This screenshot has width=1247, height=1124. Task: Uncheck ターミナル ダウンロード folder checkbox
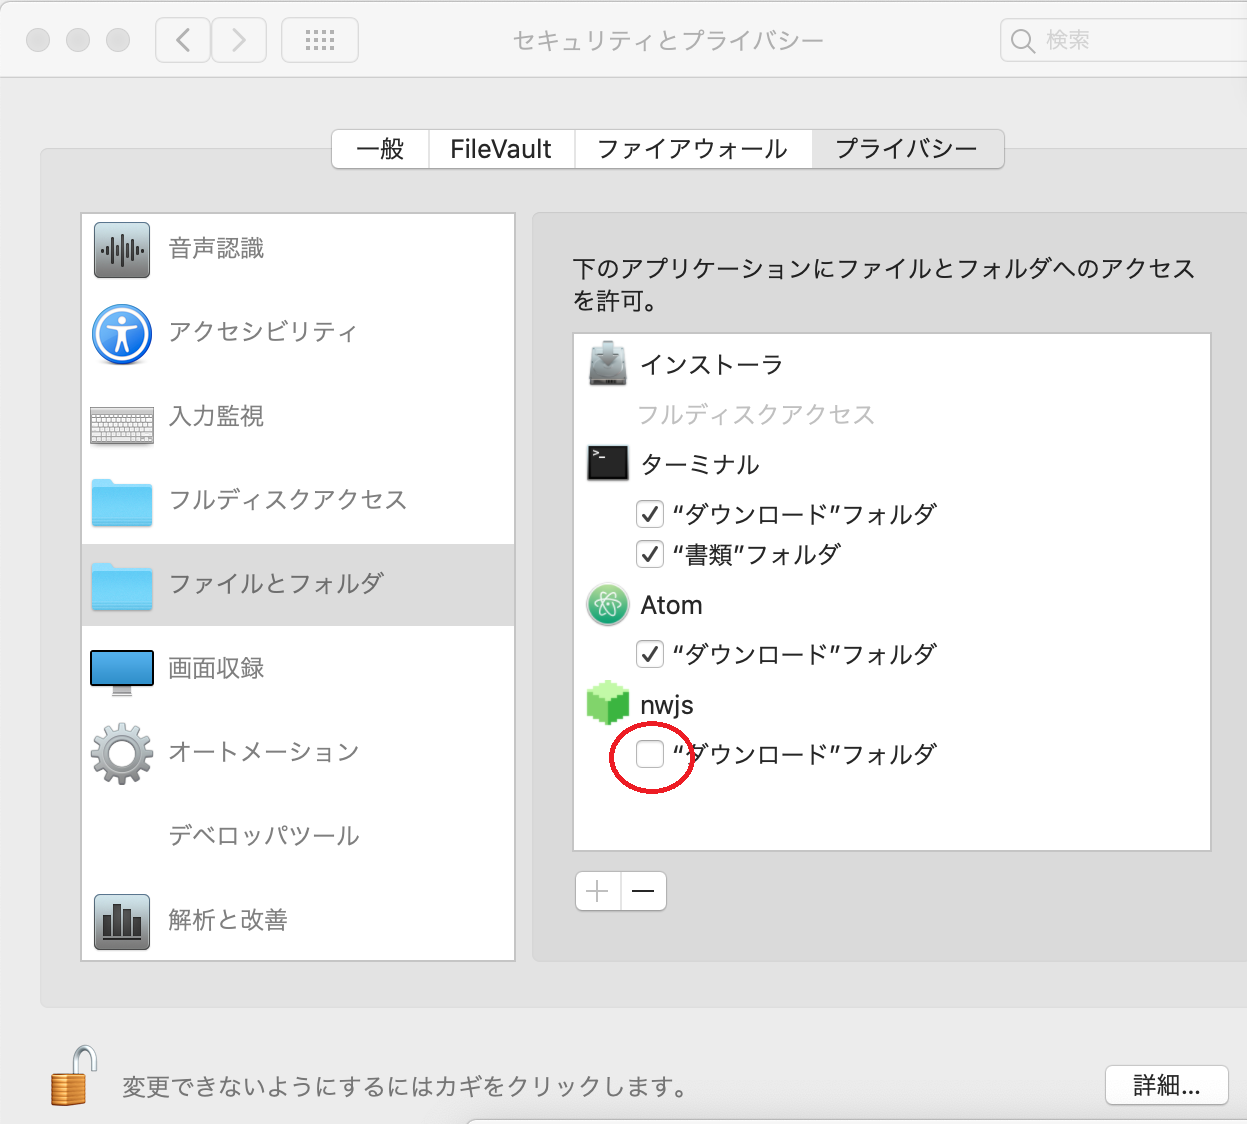click(x=650, y=514)
